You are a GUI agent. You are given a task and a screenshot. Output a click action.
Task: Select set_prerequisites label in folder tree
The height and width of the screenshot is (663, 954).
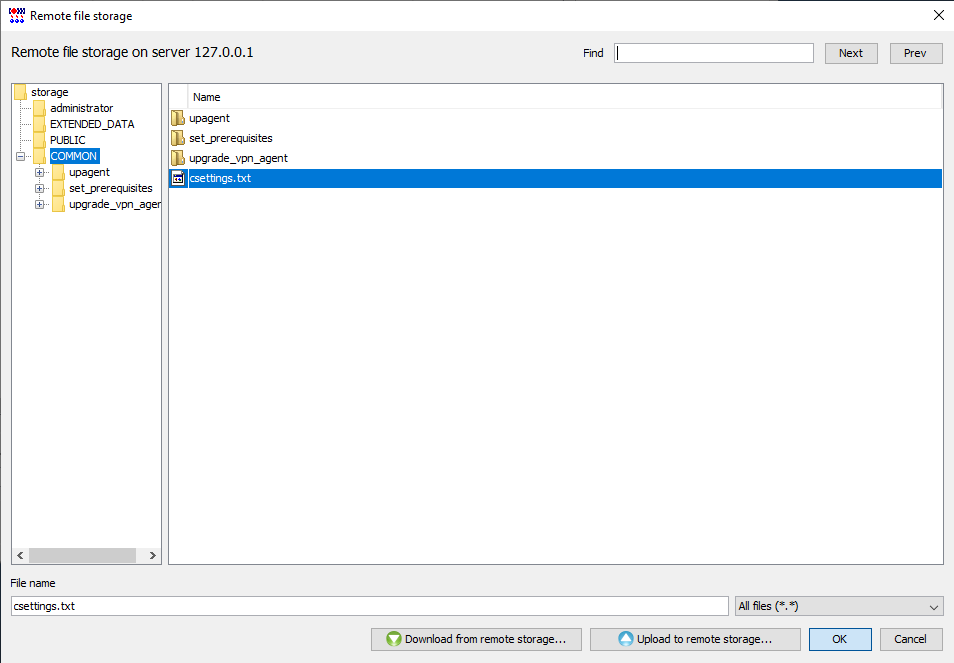click(111, 188)
